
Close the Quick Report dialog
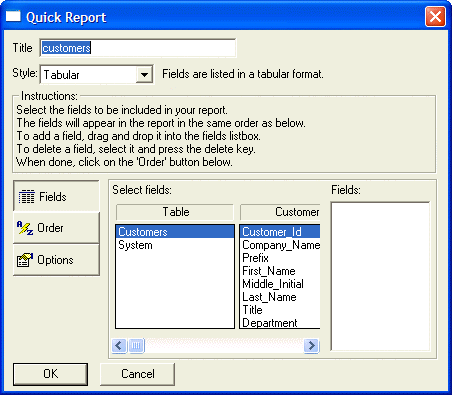tap(435, 16)
